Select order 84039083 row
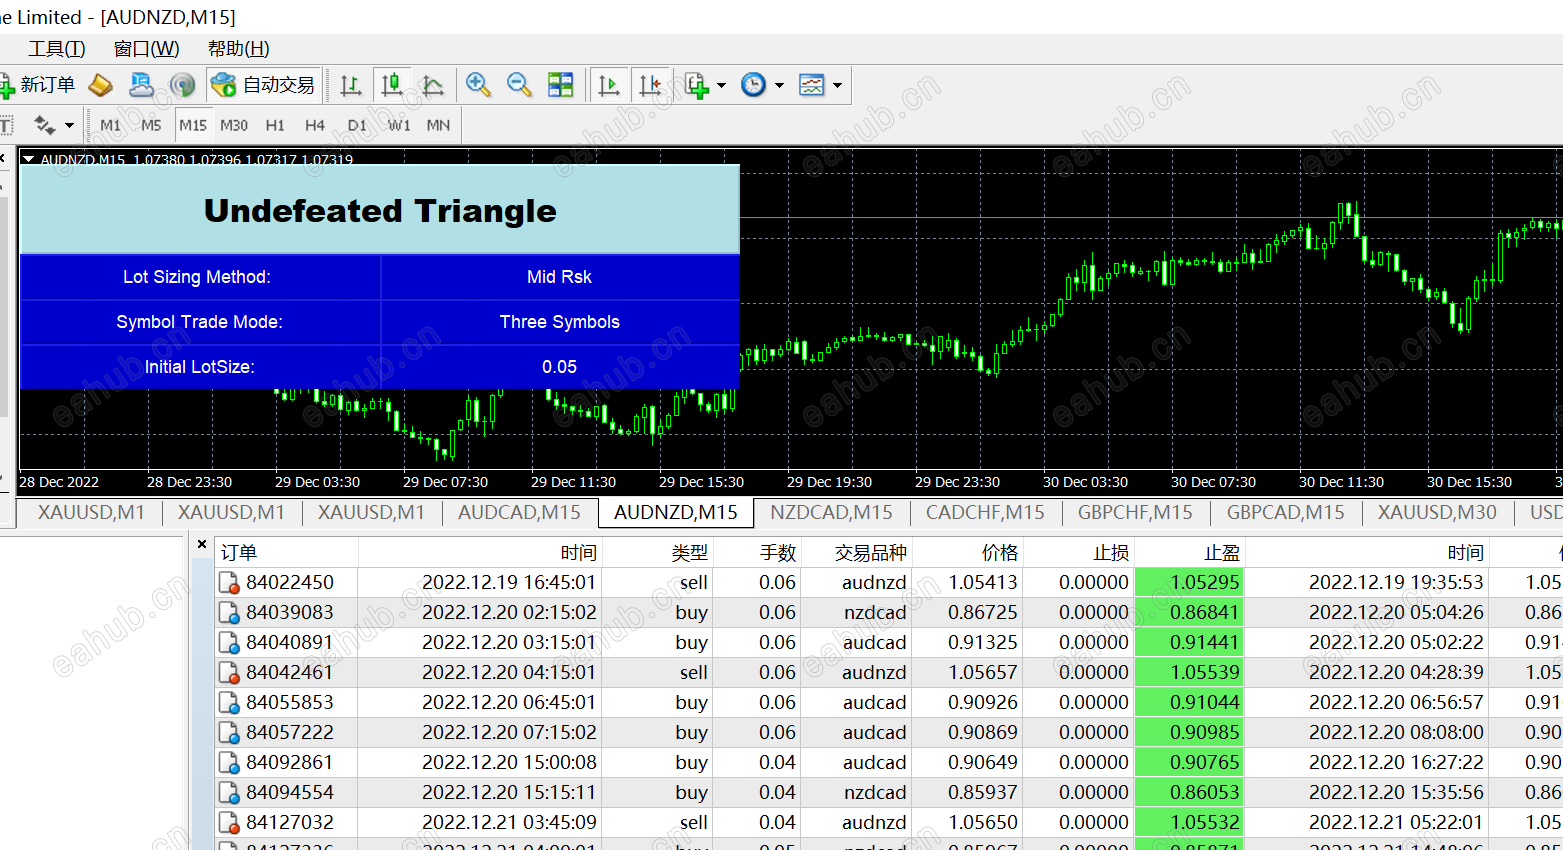The height and width of the screenshot is (850, 1563). [290, 612]
